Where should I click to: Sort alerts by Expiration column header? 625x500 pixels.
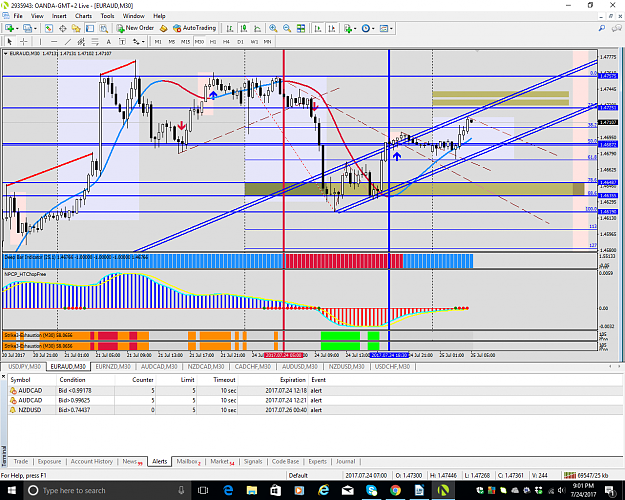click(293, 380)
